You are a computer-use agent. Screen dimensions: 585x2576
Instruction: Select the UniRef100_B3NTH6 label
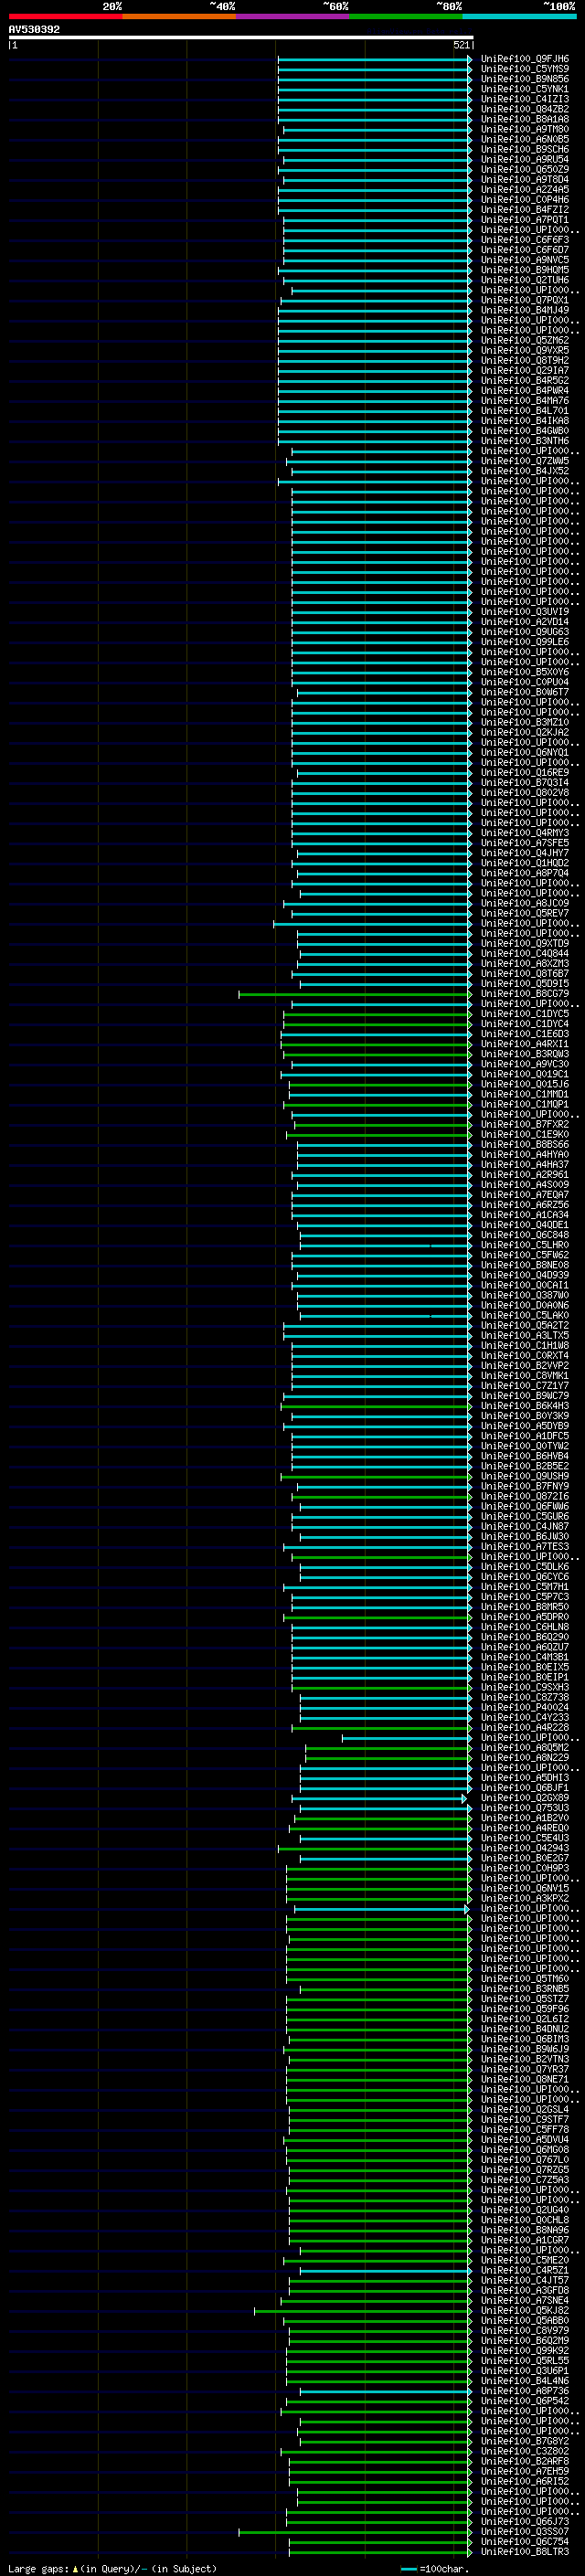[x=524, y=440]
